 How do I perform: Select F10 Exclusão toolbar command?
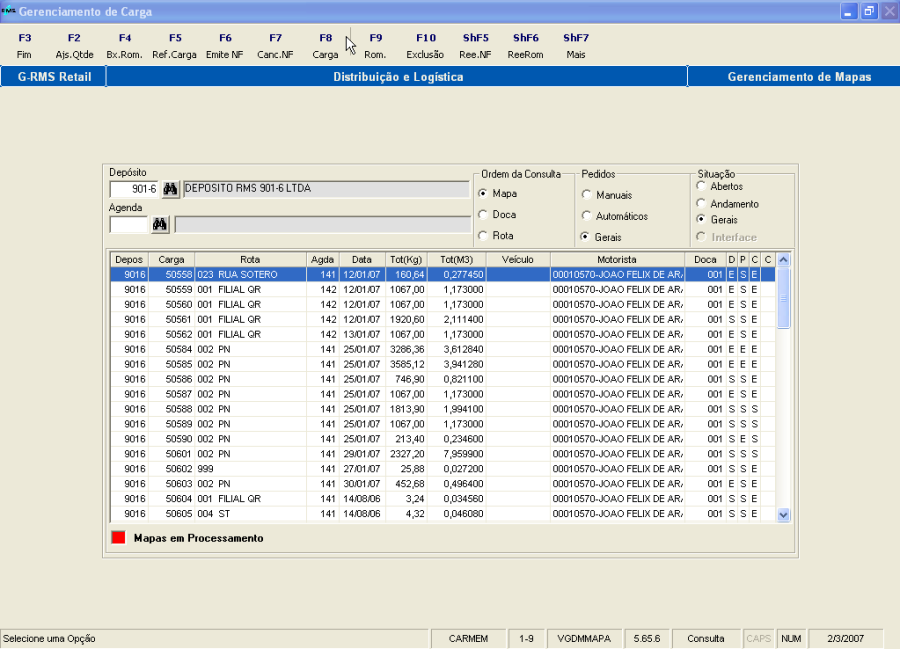(426, 46)
